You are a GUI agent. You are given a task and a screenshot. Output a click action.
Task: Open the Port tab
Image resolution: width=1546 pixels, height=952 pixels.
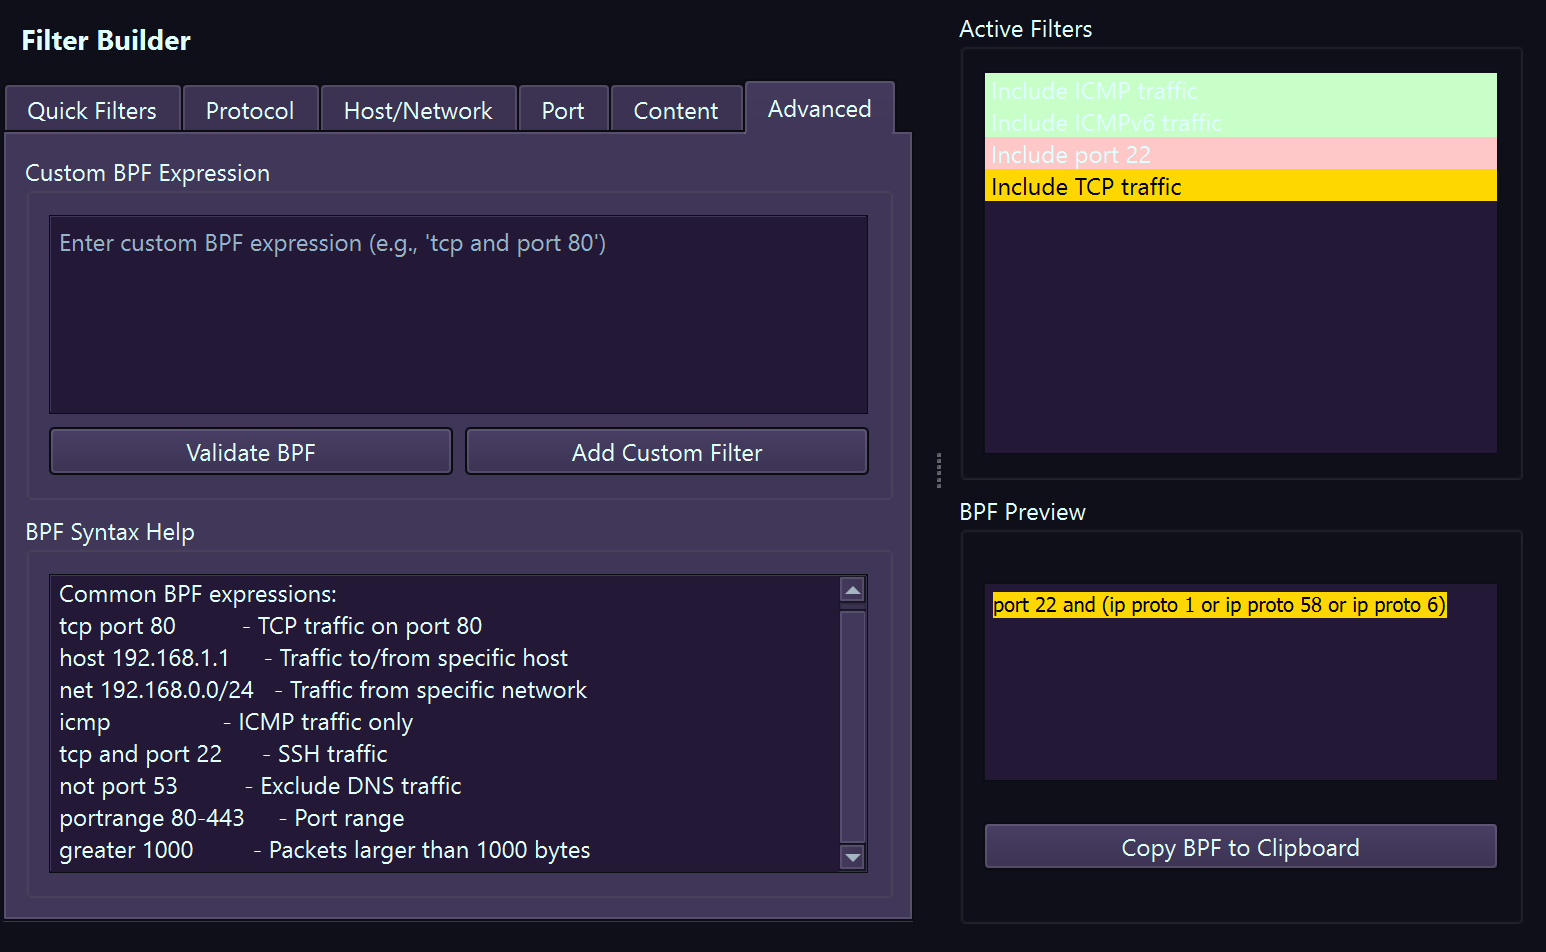[x=563, y=109]
